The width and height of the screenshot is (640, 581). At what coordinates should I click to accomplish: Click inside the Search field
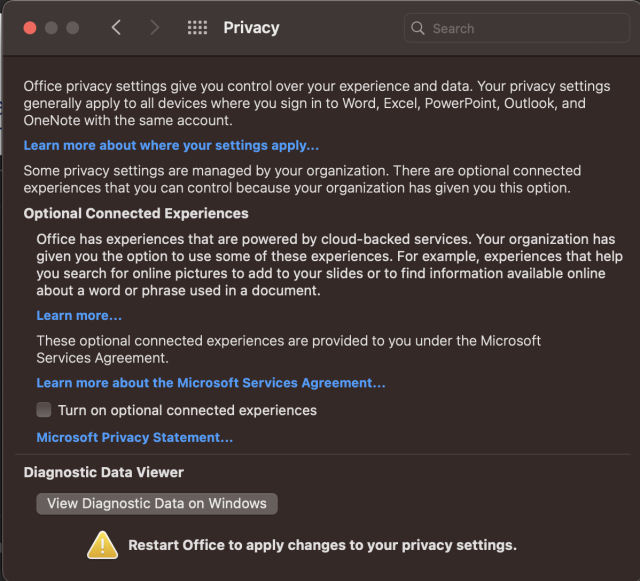525,28
